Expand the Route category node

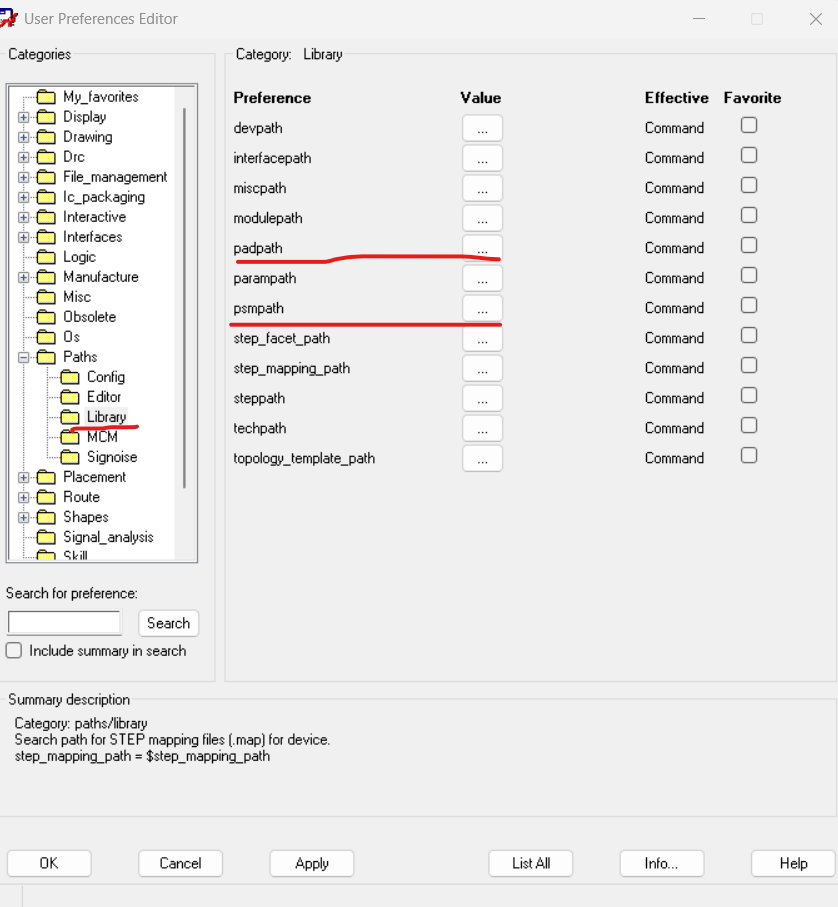point(23,497)
